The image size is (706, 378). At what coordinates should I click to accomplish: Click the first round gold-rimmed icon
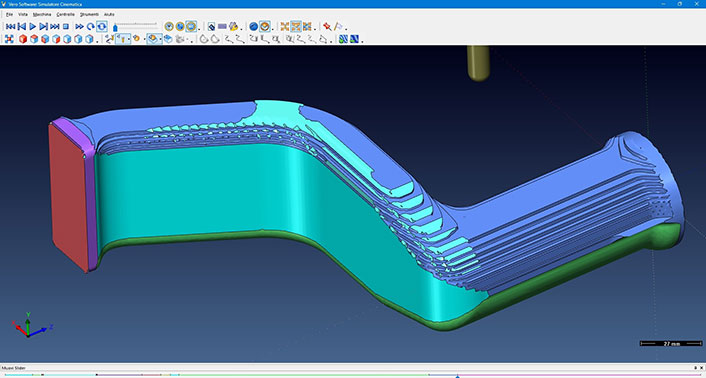coord(169,27)
